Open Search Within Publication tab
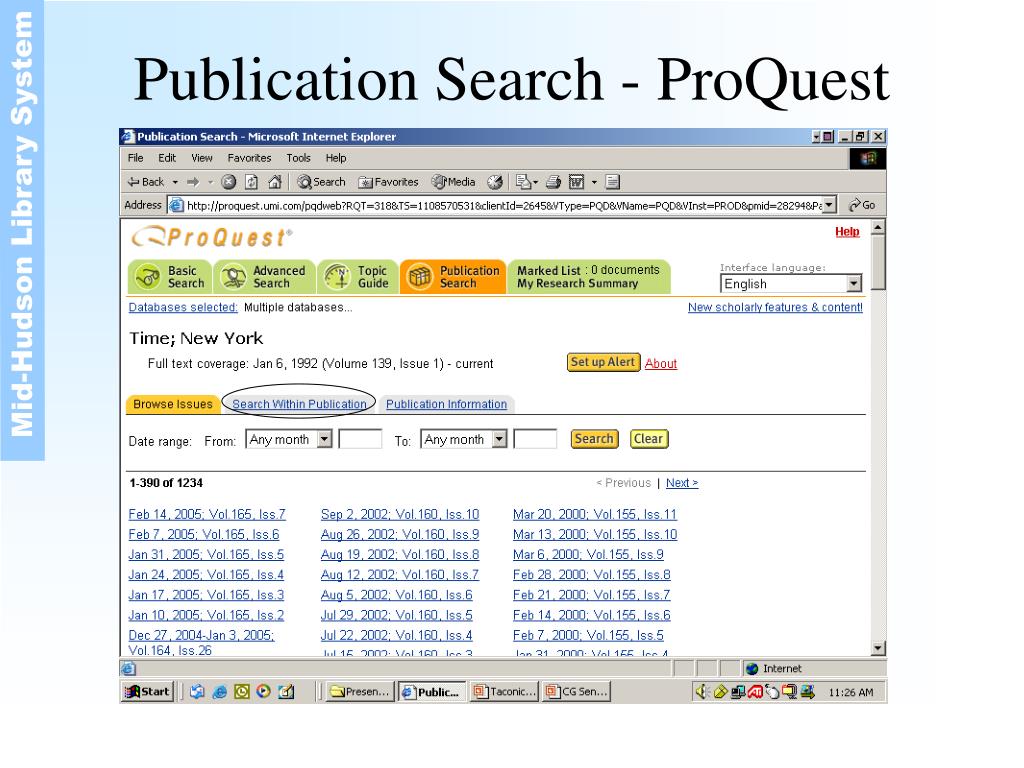 299,404
